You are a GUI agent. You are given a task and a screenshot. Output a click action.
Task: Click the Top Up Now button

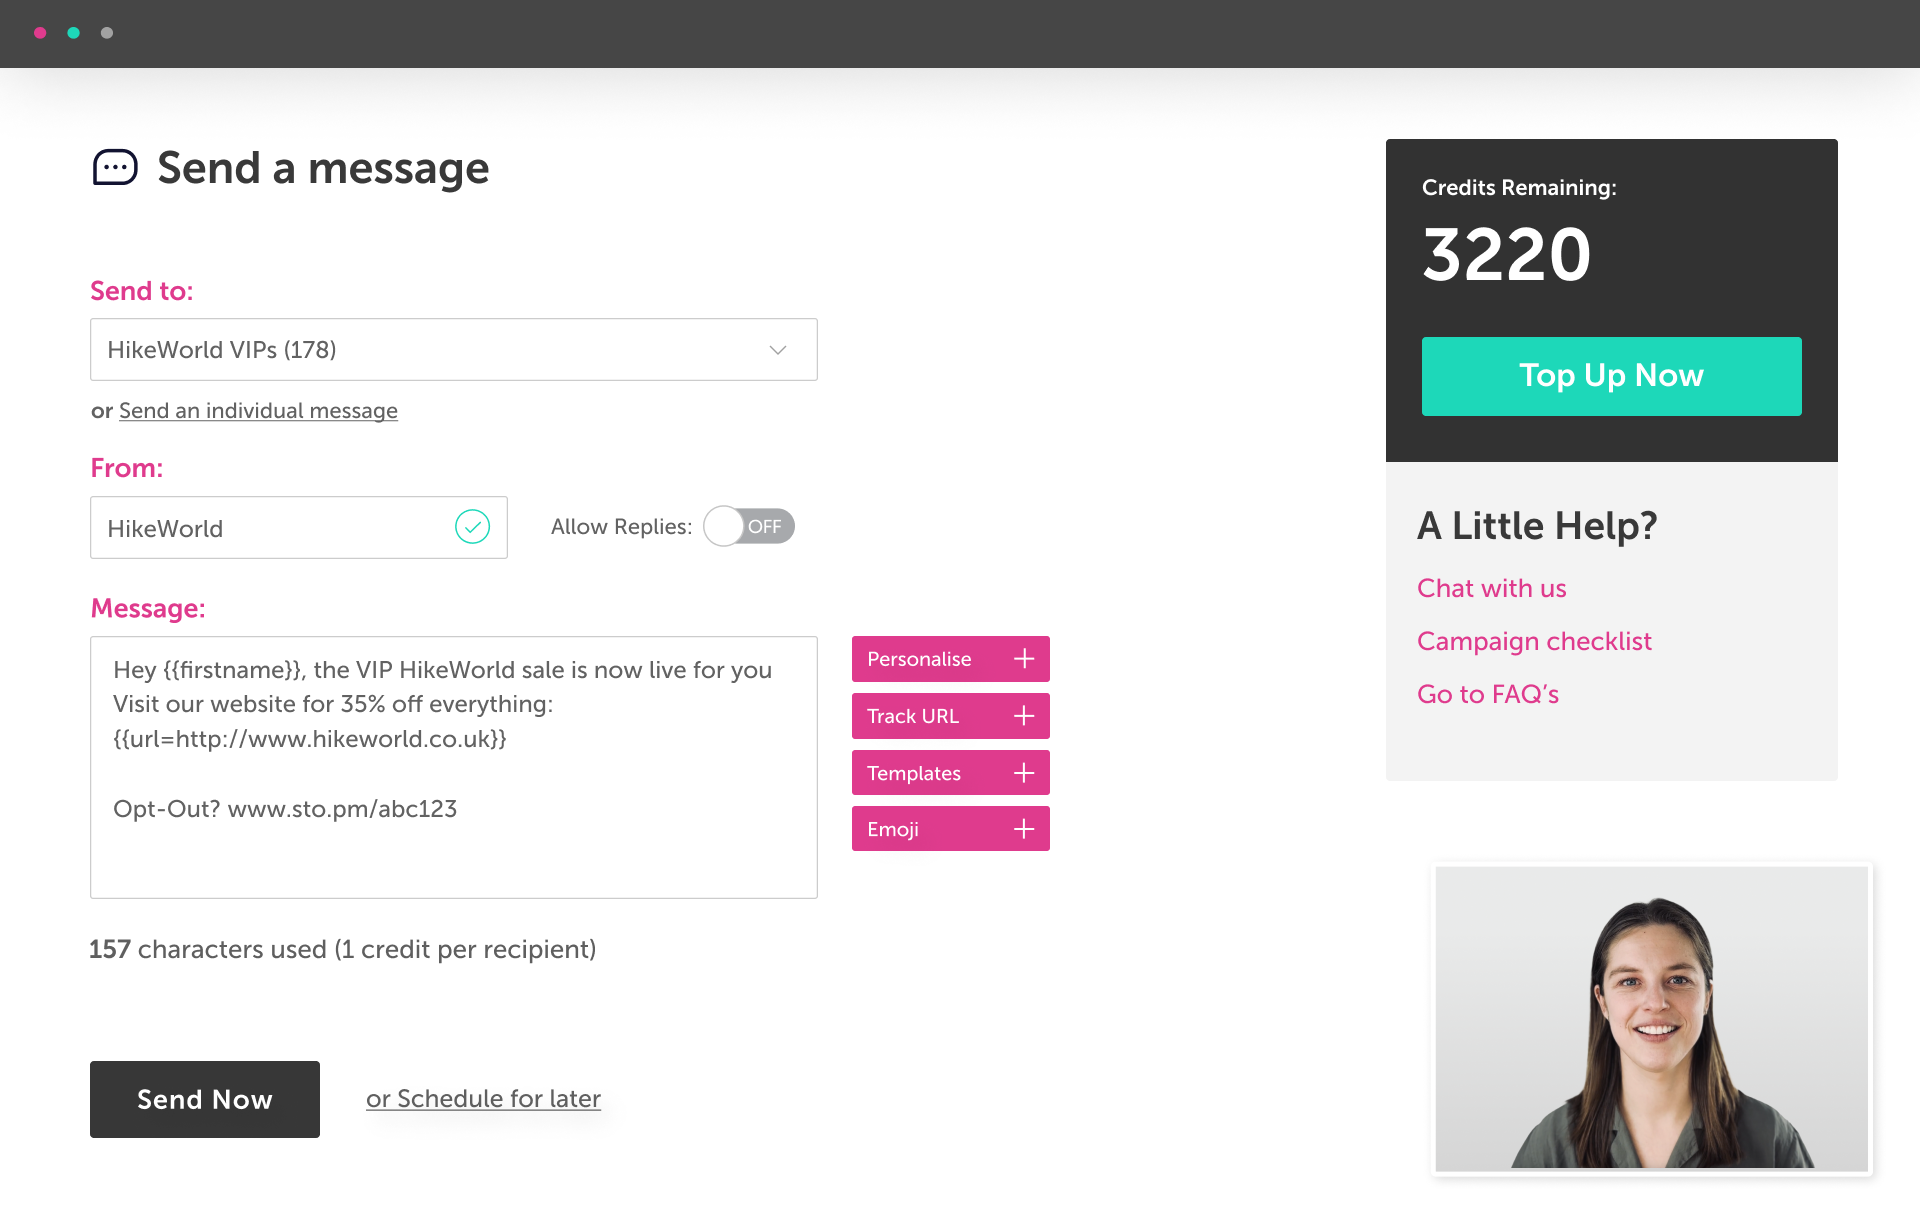coord(1611,376)
